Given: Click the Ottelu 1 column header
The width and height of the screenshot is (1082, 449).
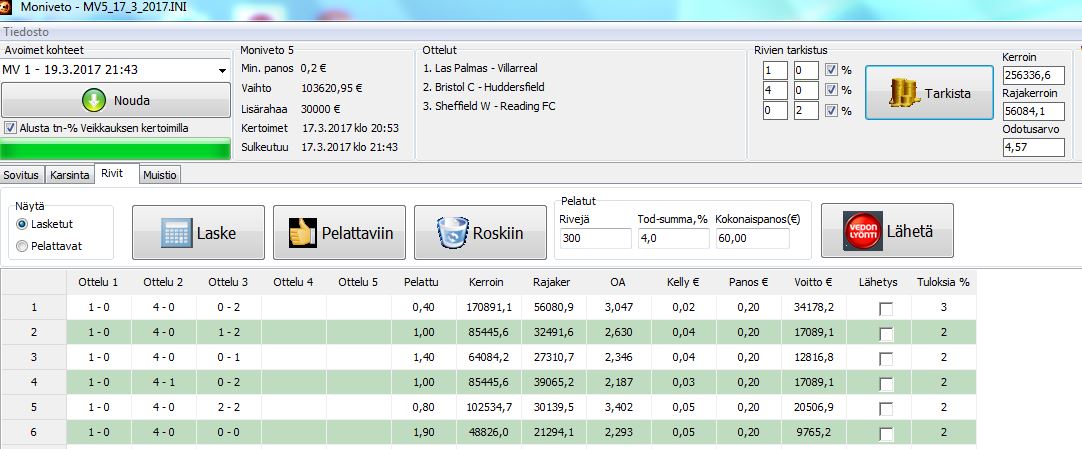Looking at the screenshot, I should point(98,282).
